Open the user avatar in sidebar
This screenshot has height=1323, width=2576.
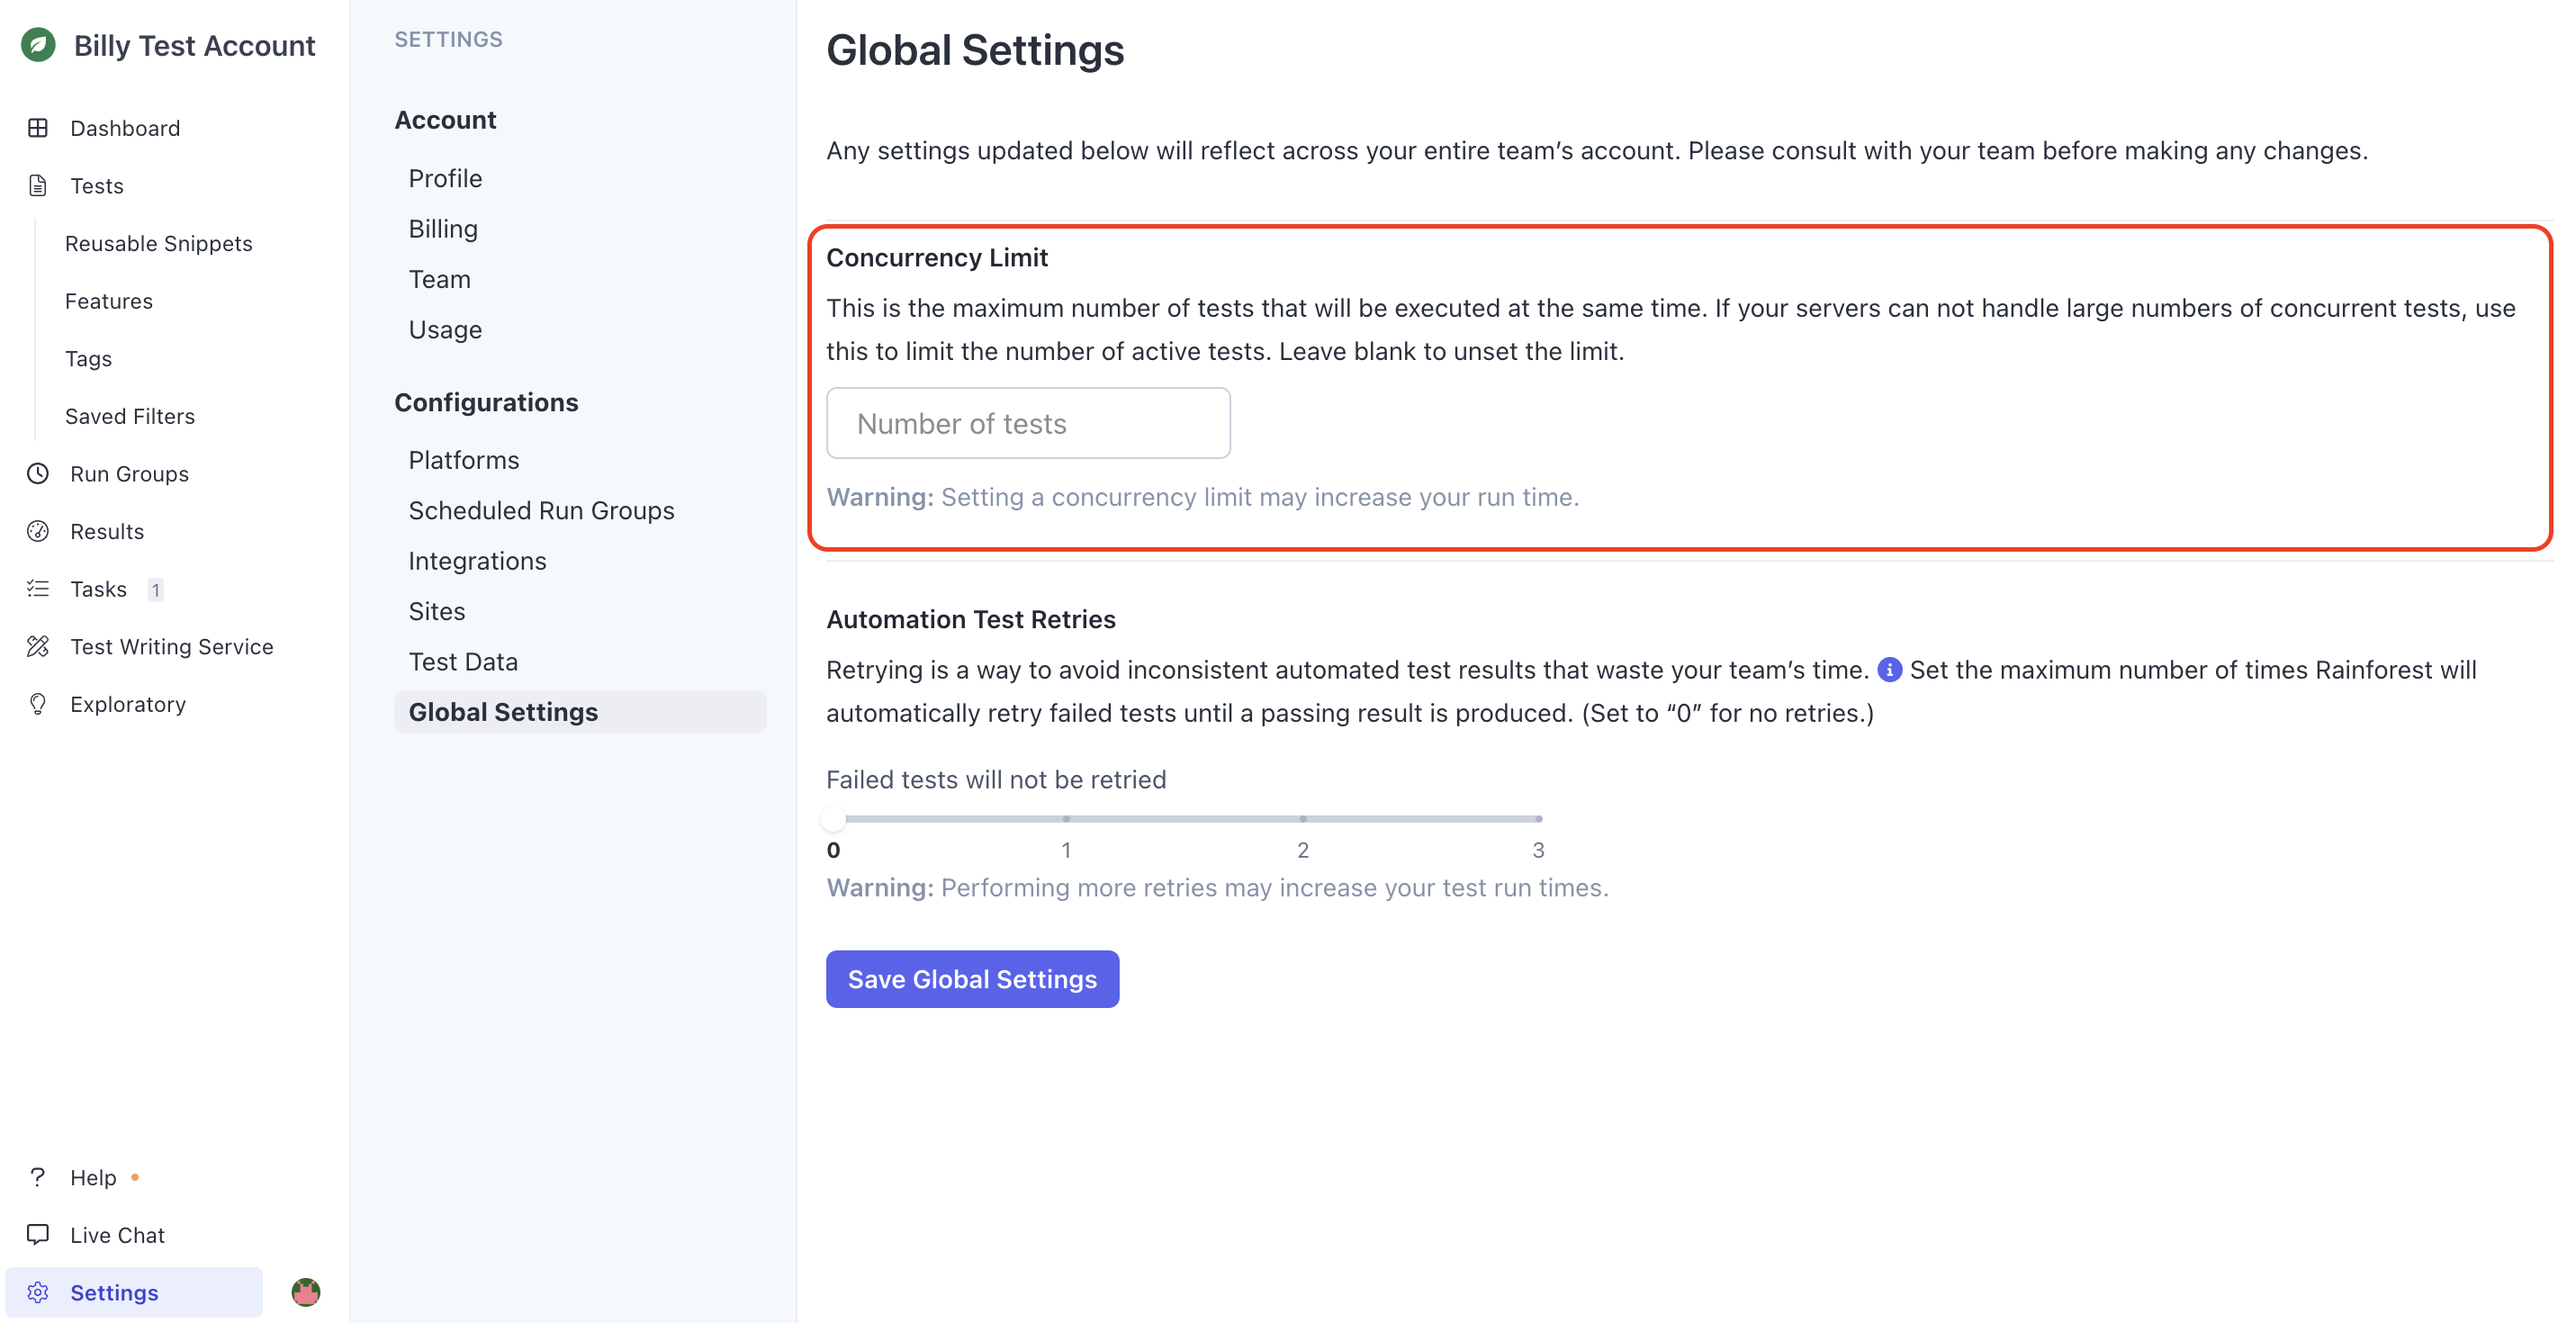coord(306,1292)
